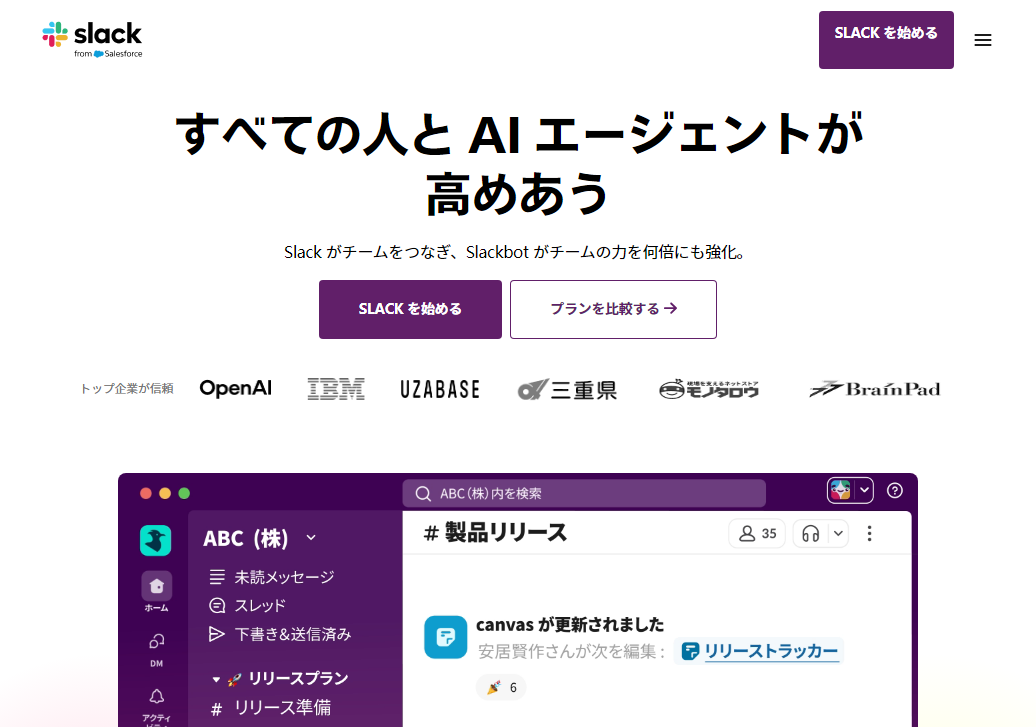Screen dimensions: 1036x727
Task: Click the 三重県 logo
Action: click(567, 389)
